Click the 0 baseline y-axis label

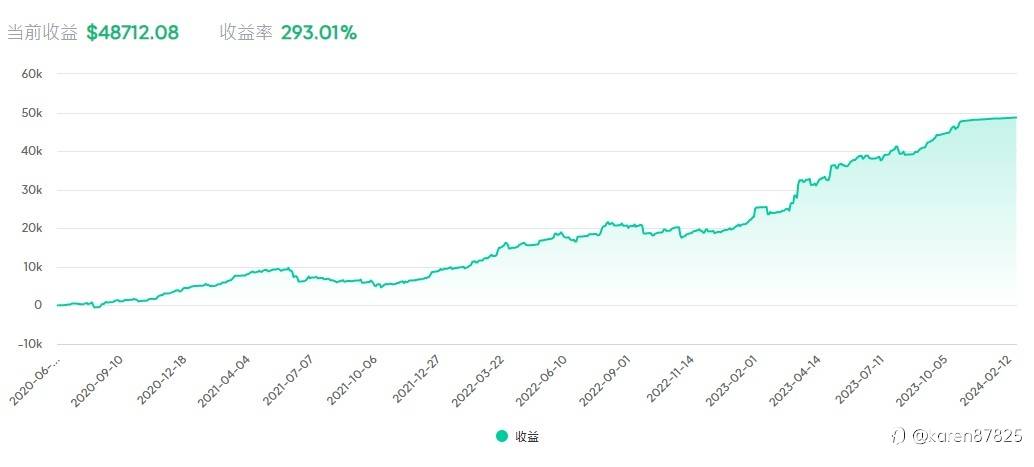point(37,305)
